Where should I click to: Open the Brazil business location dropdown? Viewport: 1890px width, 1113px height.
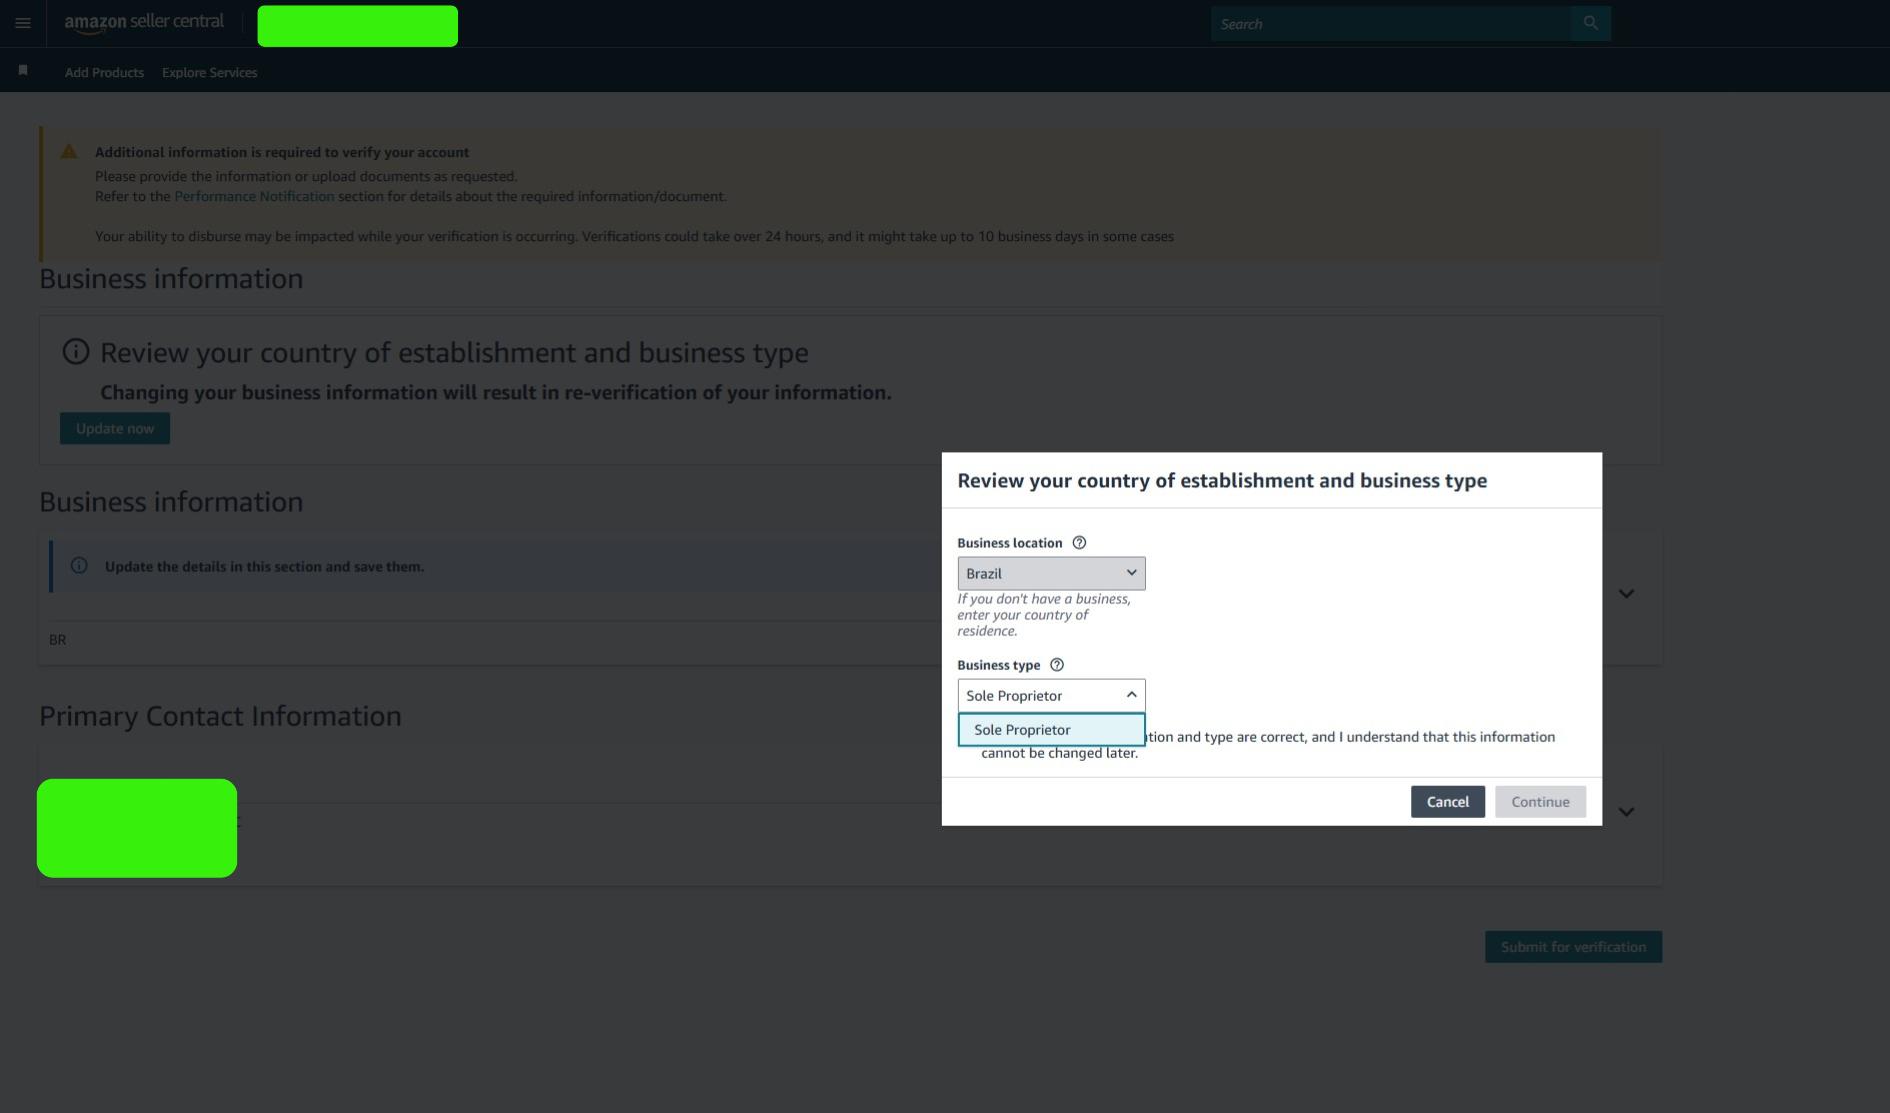coord(1051,573)
